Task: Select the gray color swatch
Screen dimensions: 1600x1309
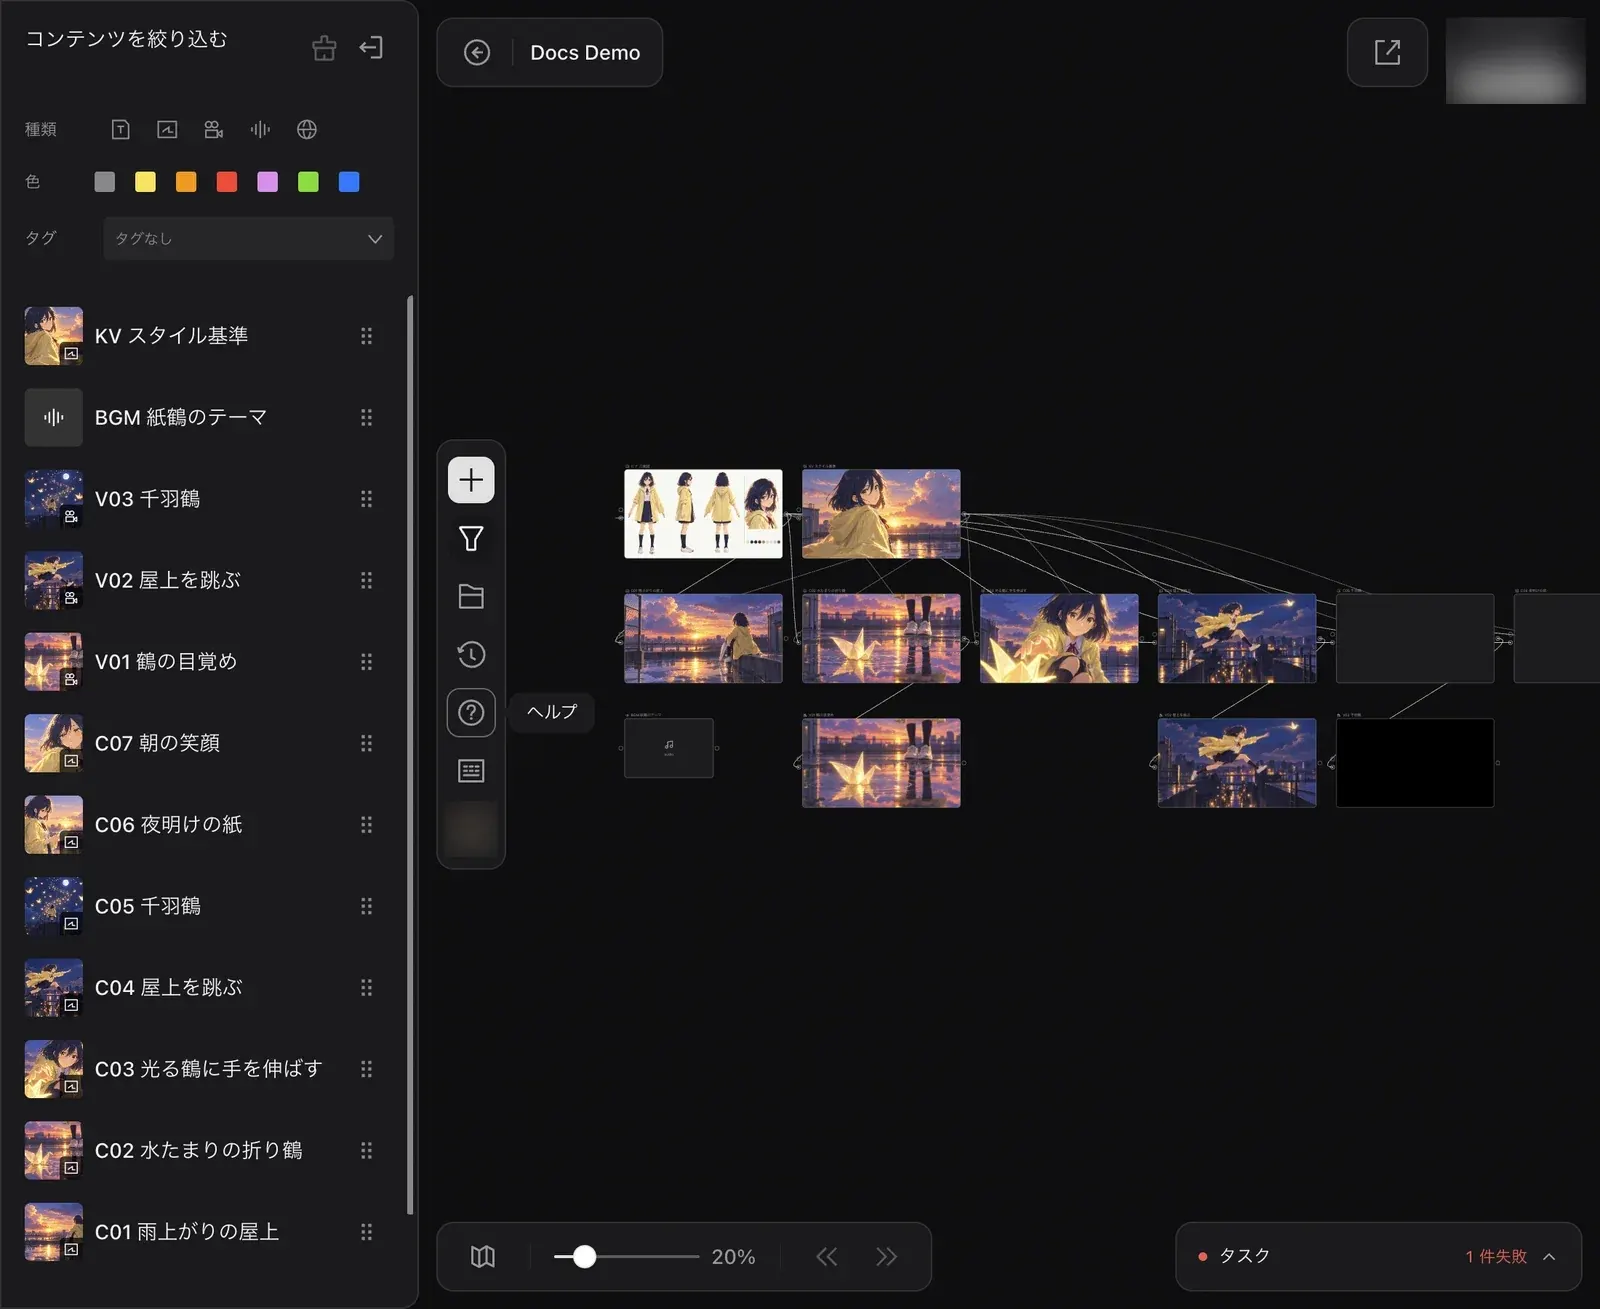Action: pyautogui.click(x=105, y=181)
